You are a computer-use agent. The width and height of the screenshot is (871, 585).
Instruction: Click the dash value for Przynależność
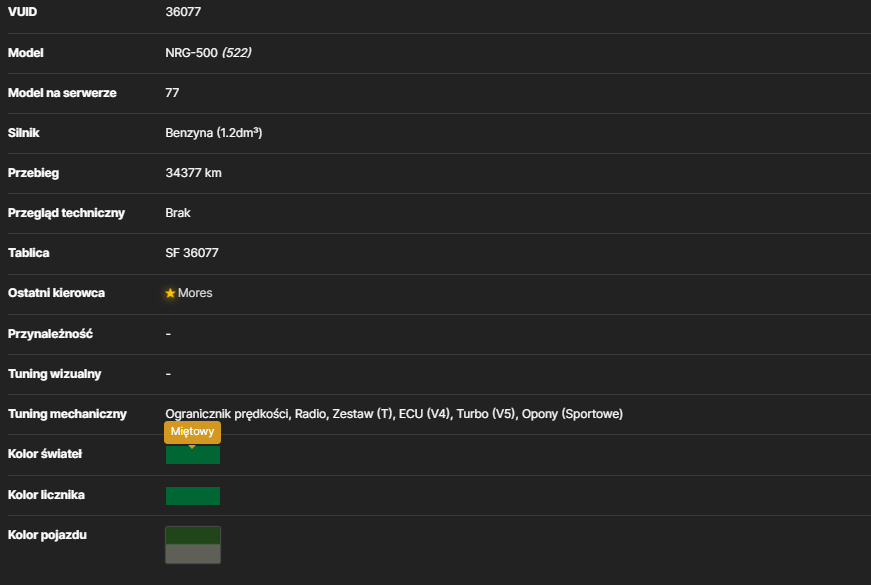(x=168, y=334)
